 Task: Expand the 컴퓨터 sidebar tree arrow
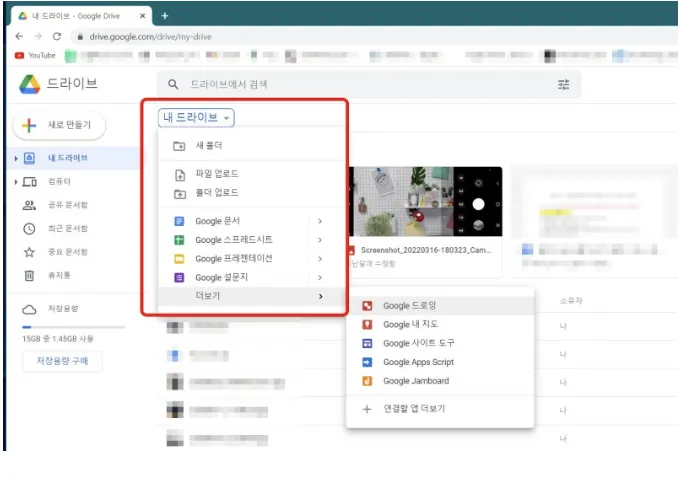16,182
